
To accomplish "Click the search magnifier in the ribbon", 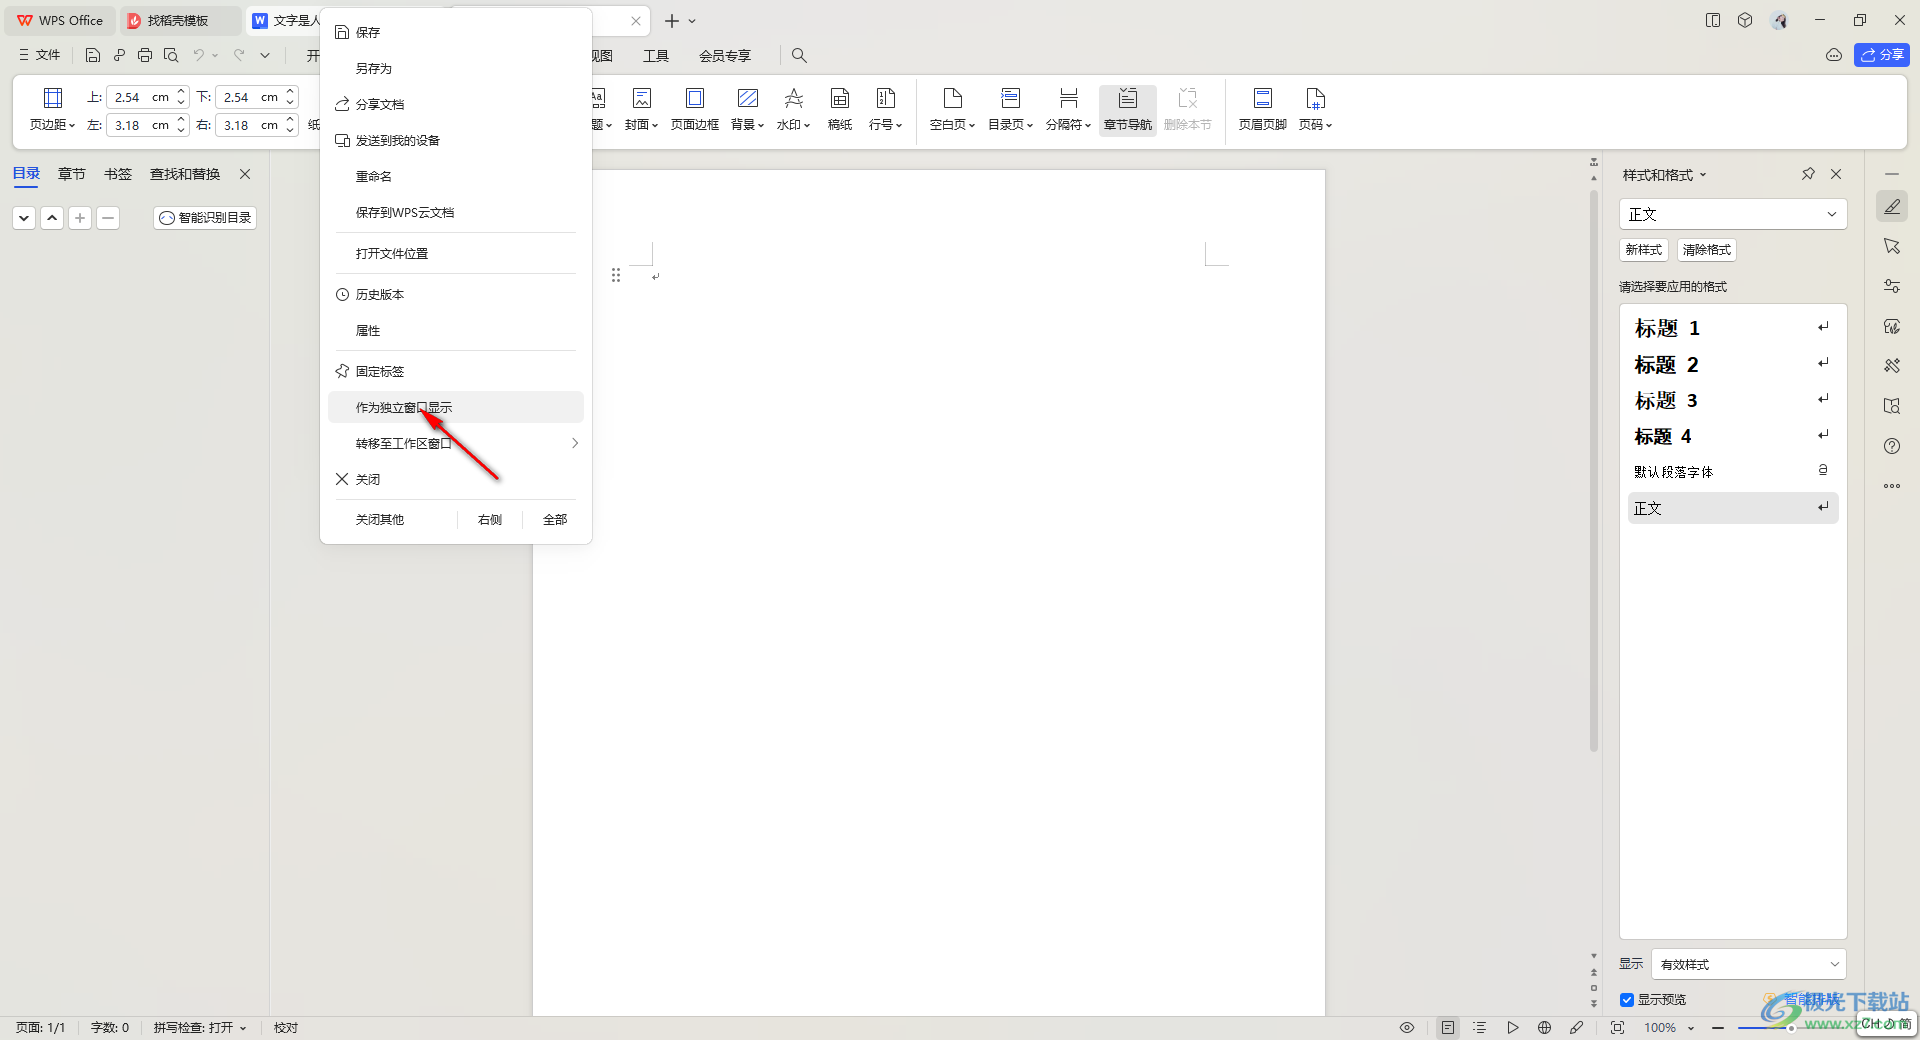I will point(799,55).
